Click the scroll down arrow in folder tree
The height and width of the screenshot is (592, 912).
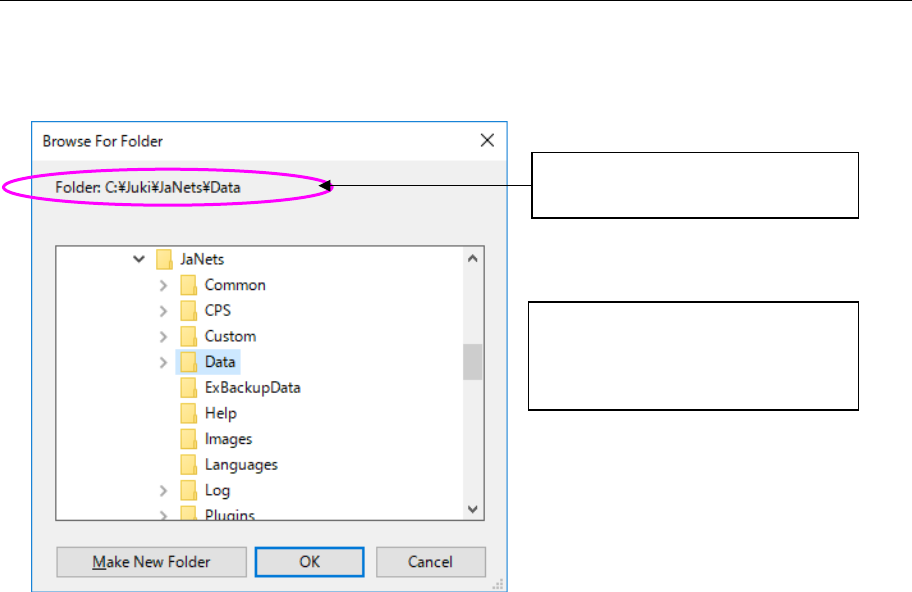[x=474, y=510]
